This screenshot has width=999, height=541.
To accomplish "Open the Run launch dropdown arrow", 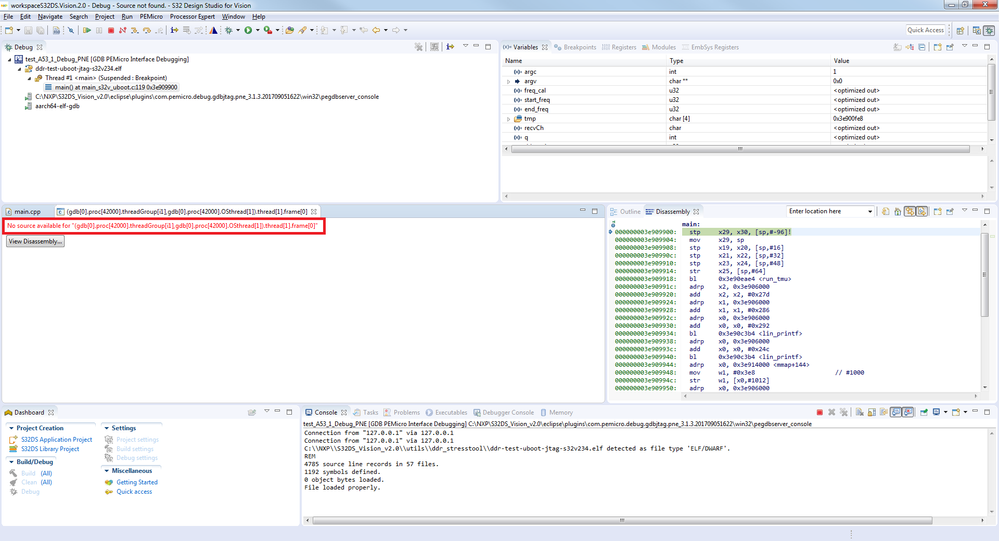I will [x=257, y=30].
